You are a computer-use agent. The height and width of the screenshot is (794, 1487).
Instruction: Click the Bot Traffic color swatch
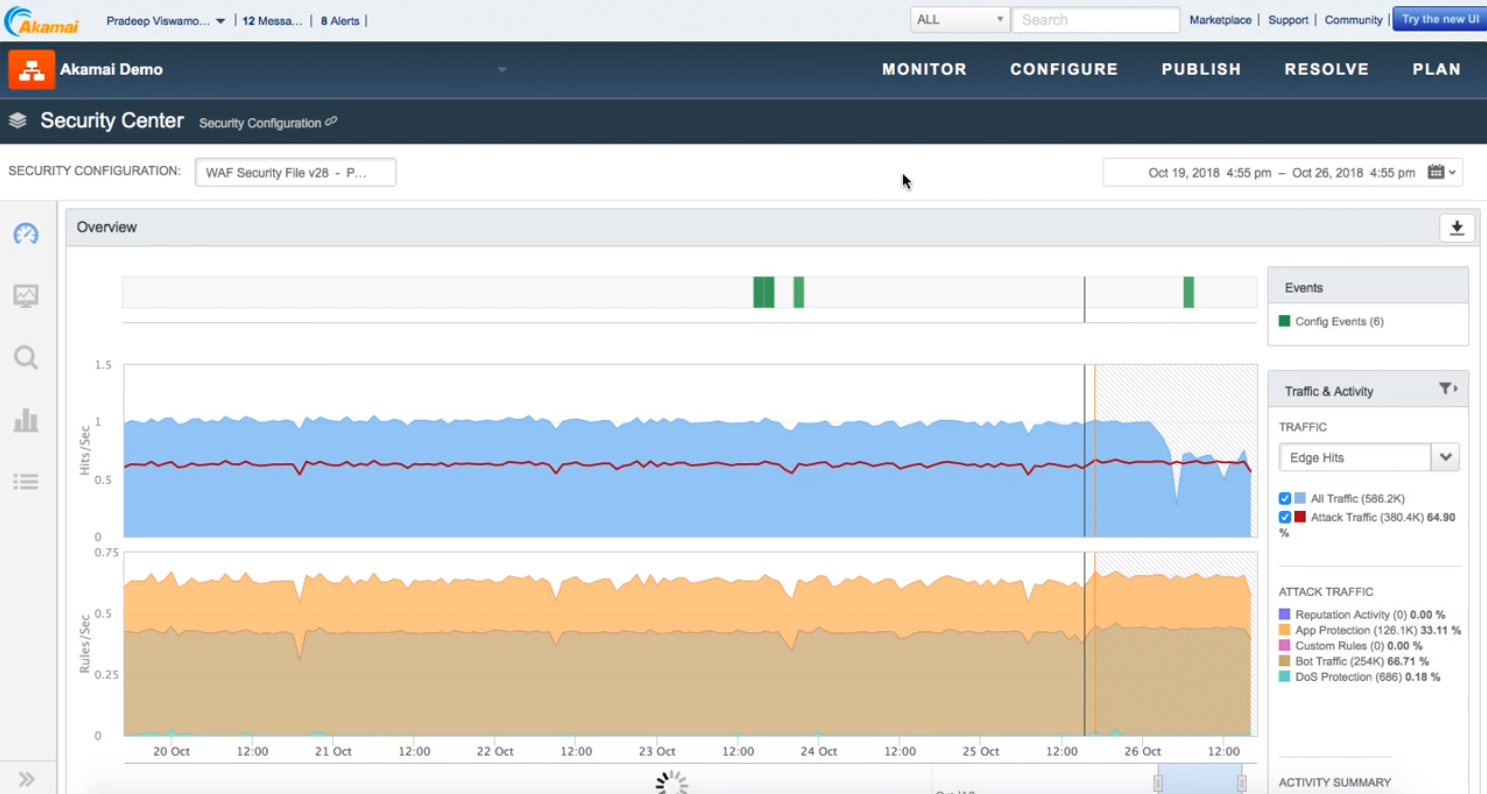pyautogui.click(x=1285, y=662)
